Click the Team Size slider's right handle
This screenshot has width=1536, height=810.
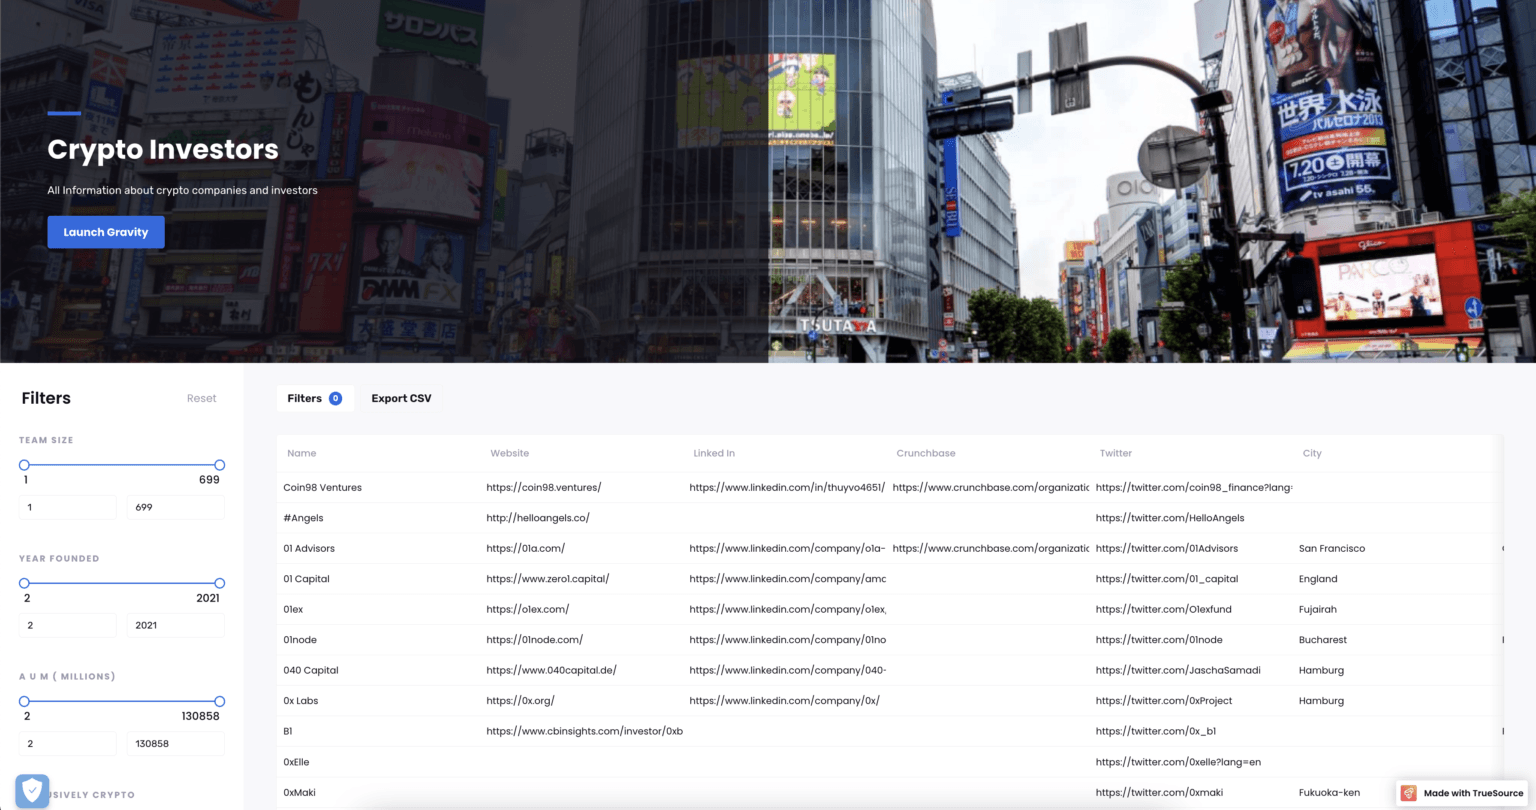[219, 465]
